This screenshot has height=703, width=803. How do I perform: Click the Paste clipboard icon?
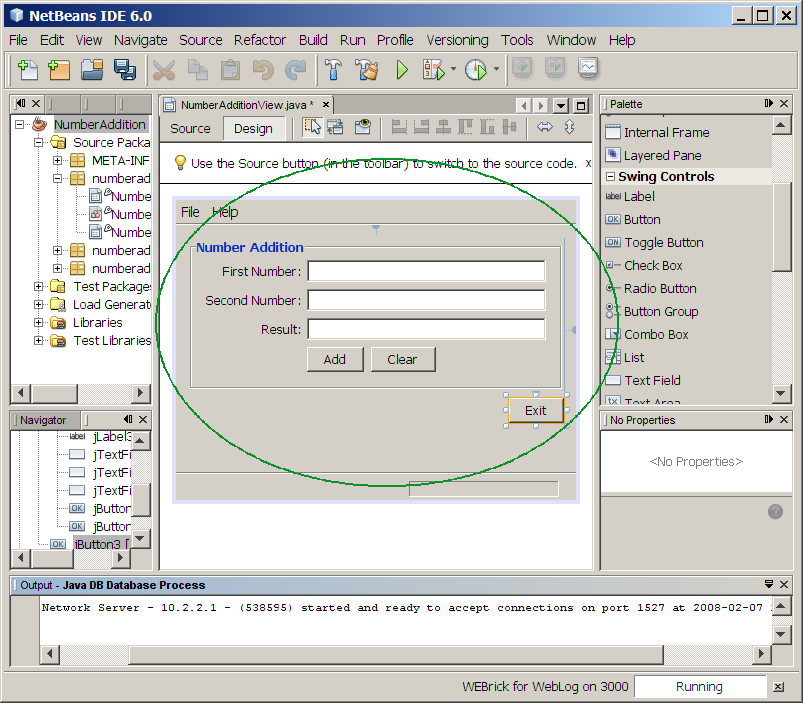coord(230,70)
